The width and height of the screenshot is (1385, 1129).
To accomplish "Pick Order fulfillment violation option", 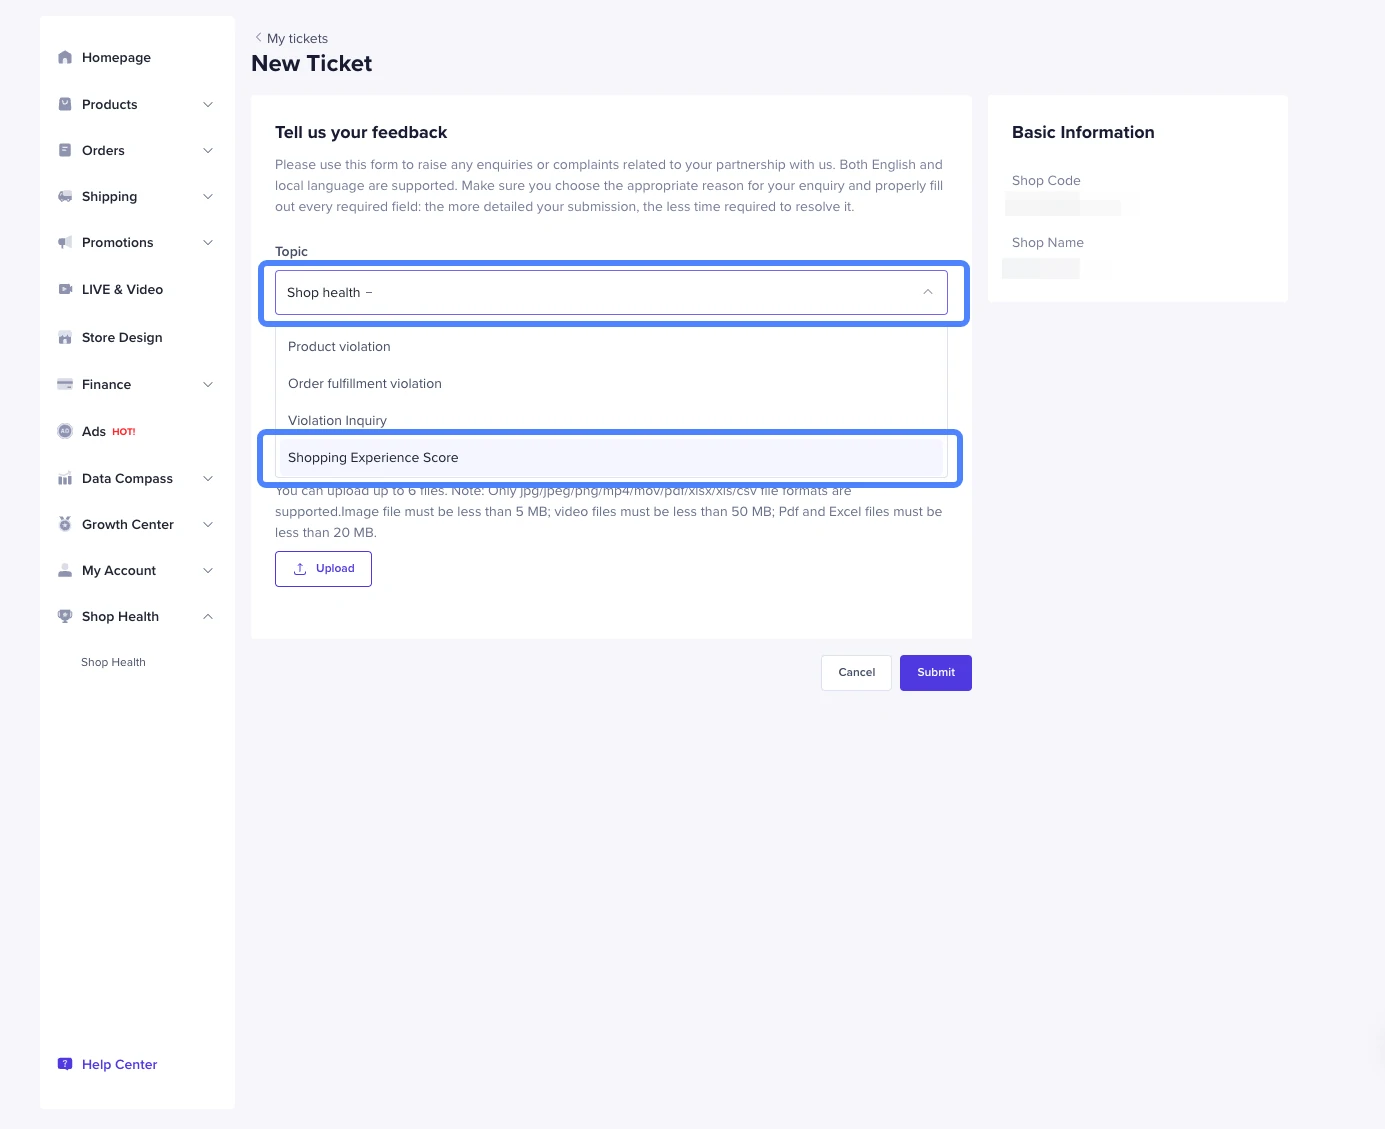I will coord(365,384).
